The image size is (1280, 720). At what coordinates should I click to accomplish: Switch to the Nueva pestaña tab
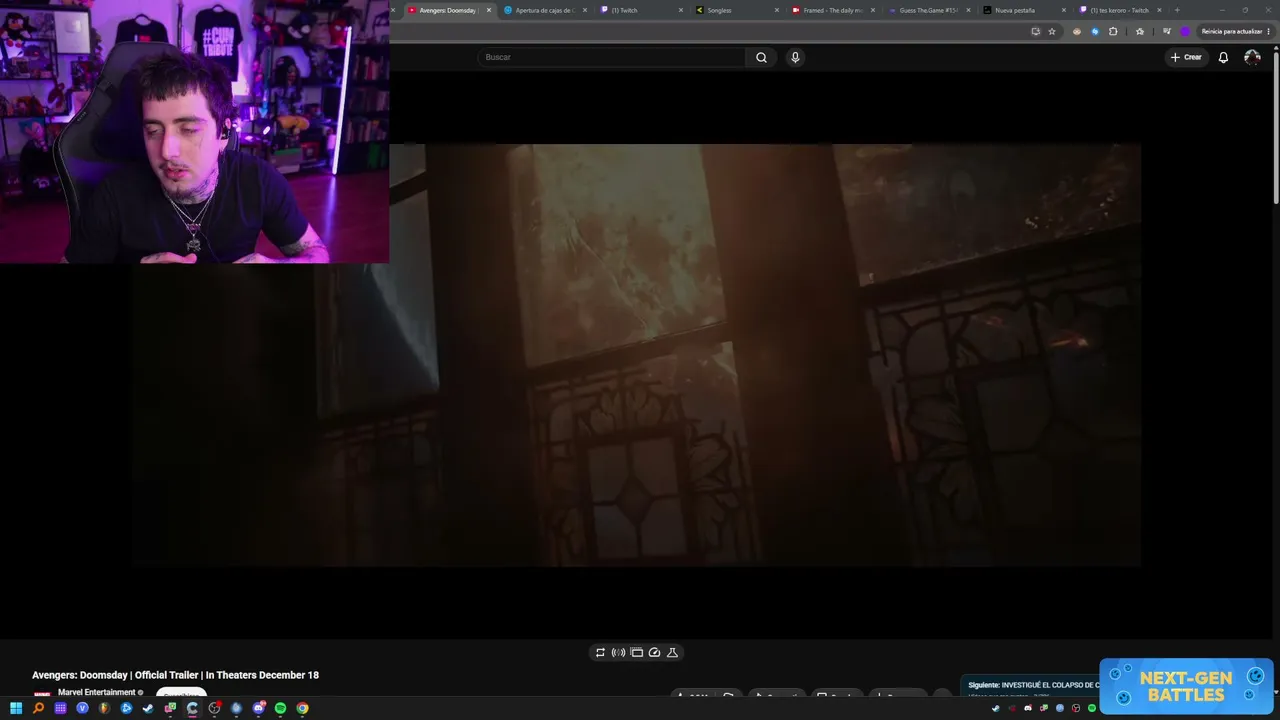click(x=1025, y=10)
